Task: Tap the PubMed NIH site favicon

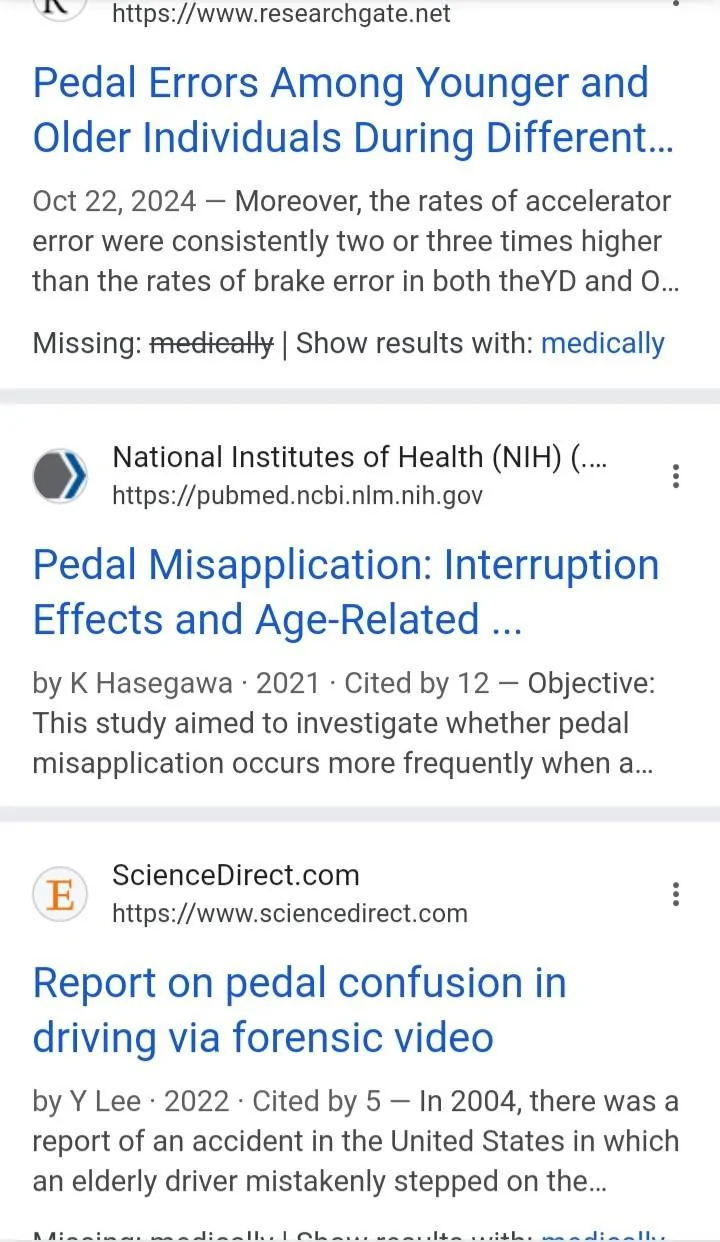Action: click(60, 476)
